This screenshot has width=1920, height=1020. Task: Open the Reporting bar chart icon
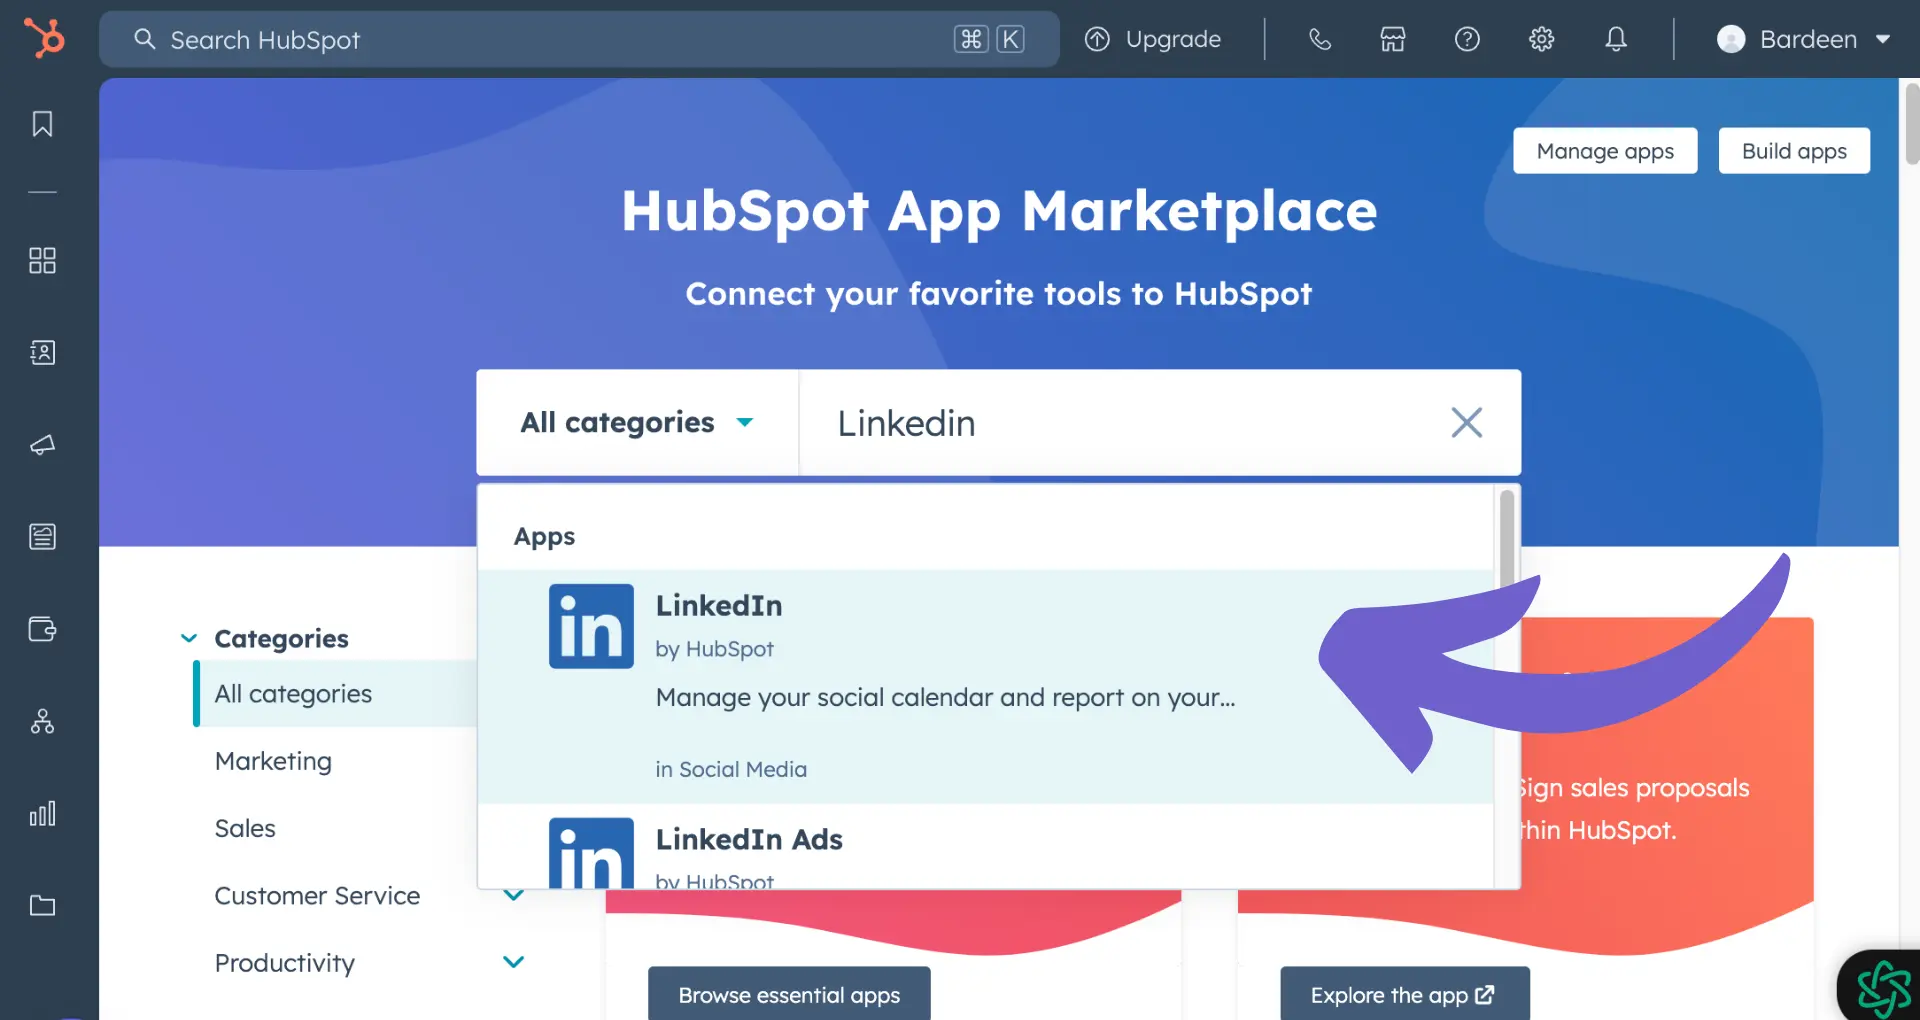[x=42, y=813]
